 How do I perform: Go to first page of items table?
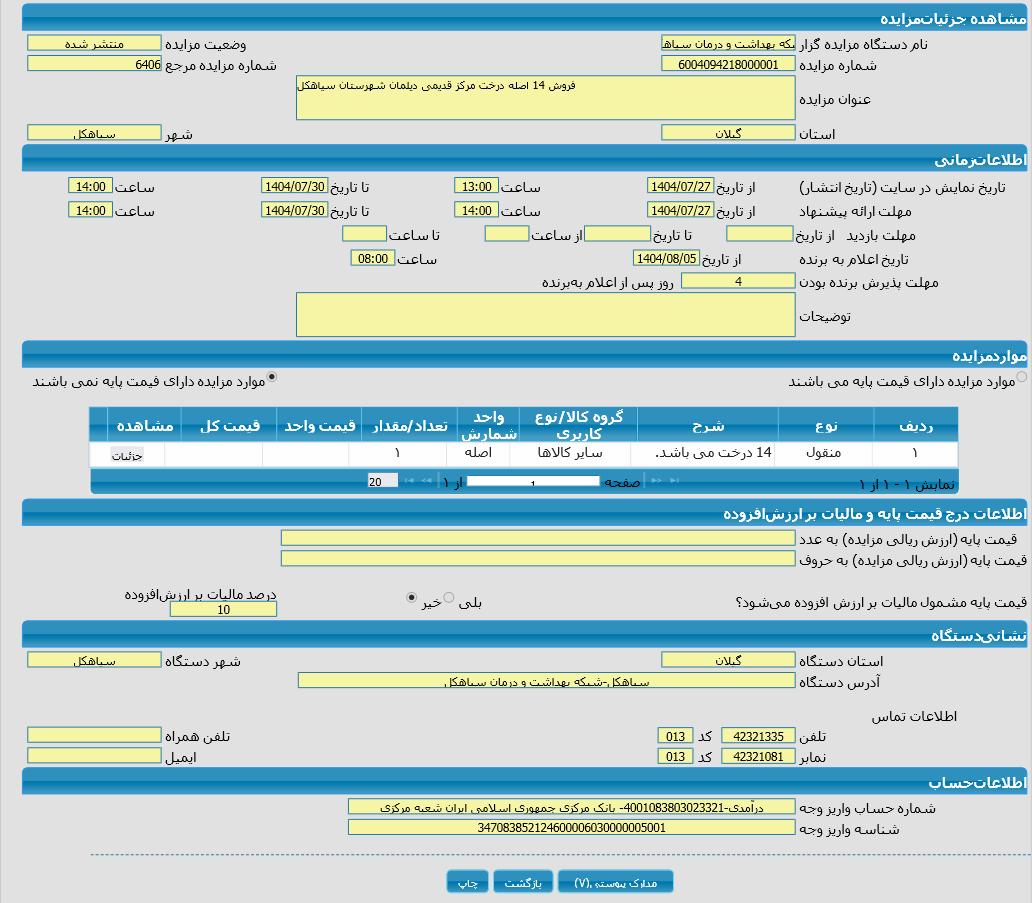coord(676,482)
